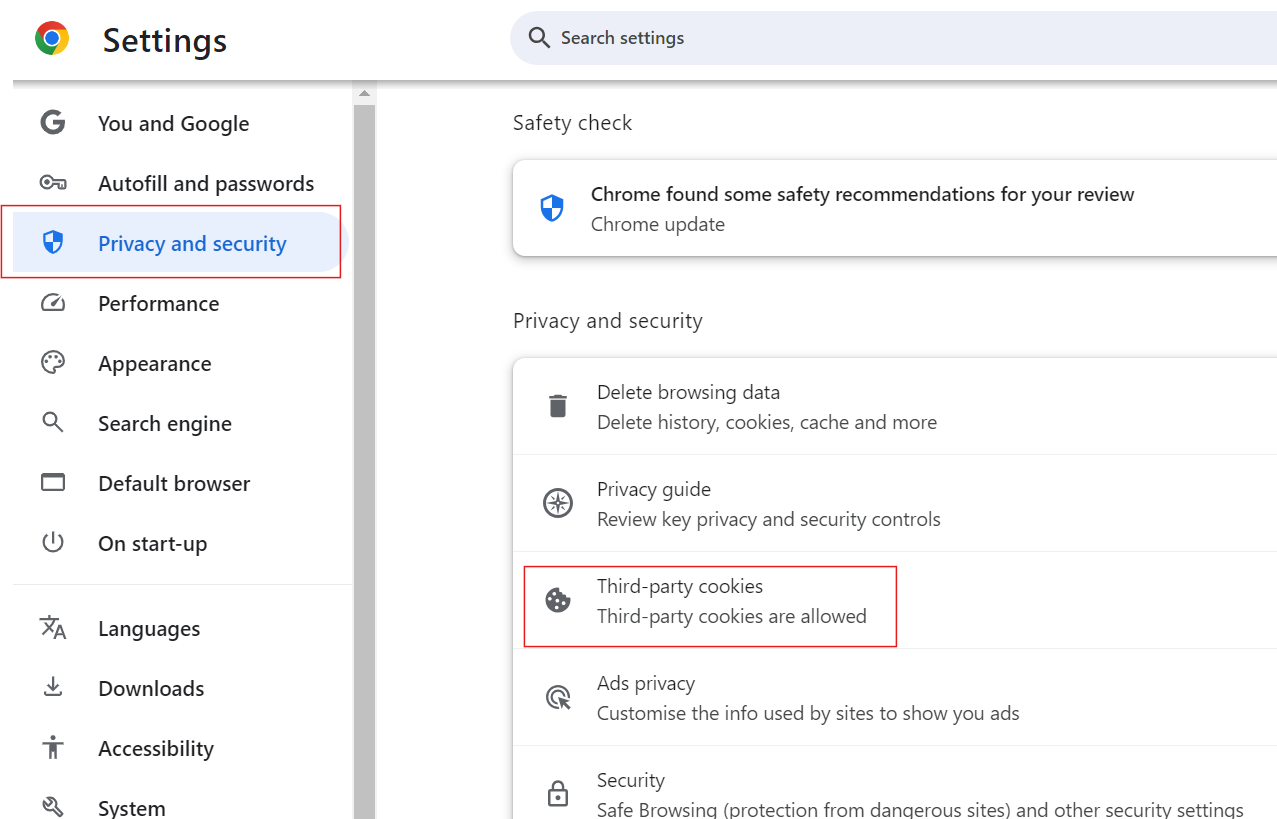Click the shield icon beside Privacy and security
This screenshot has height=819, width=1277.
53,242
